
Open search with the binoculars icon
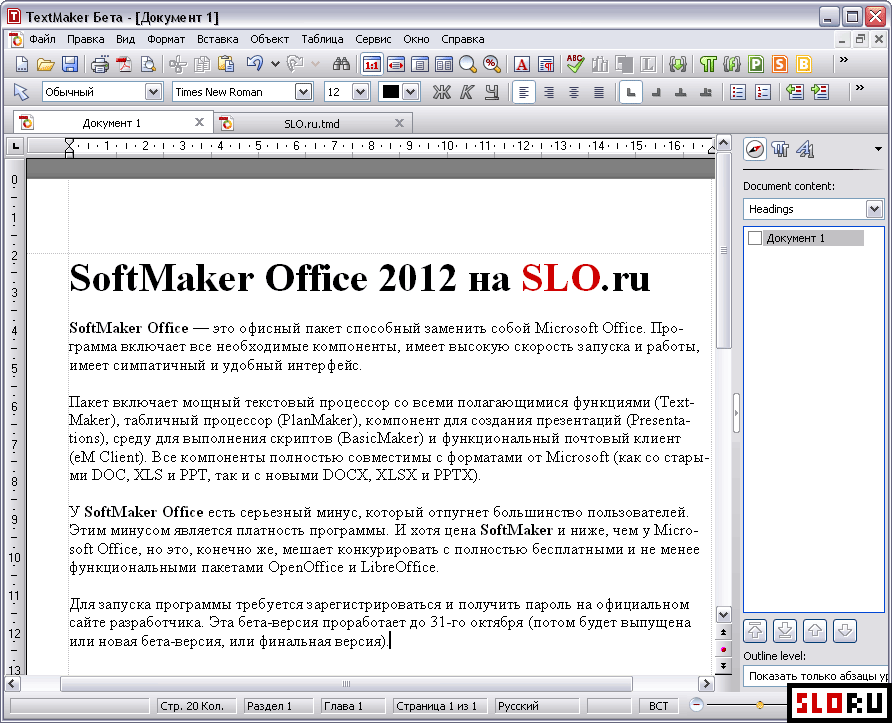341,64
